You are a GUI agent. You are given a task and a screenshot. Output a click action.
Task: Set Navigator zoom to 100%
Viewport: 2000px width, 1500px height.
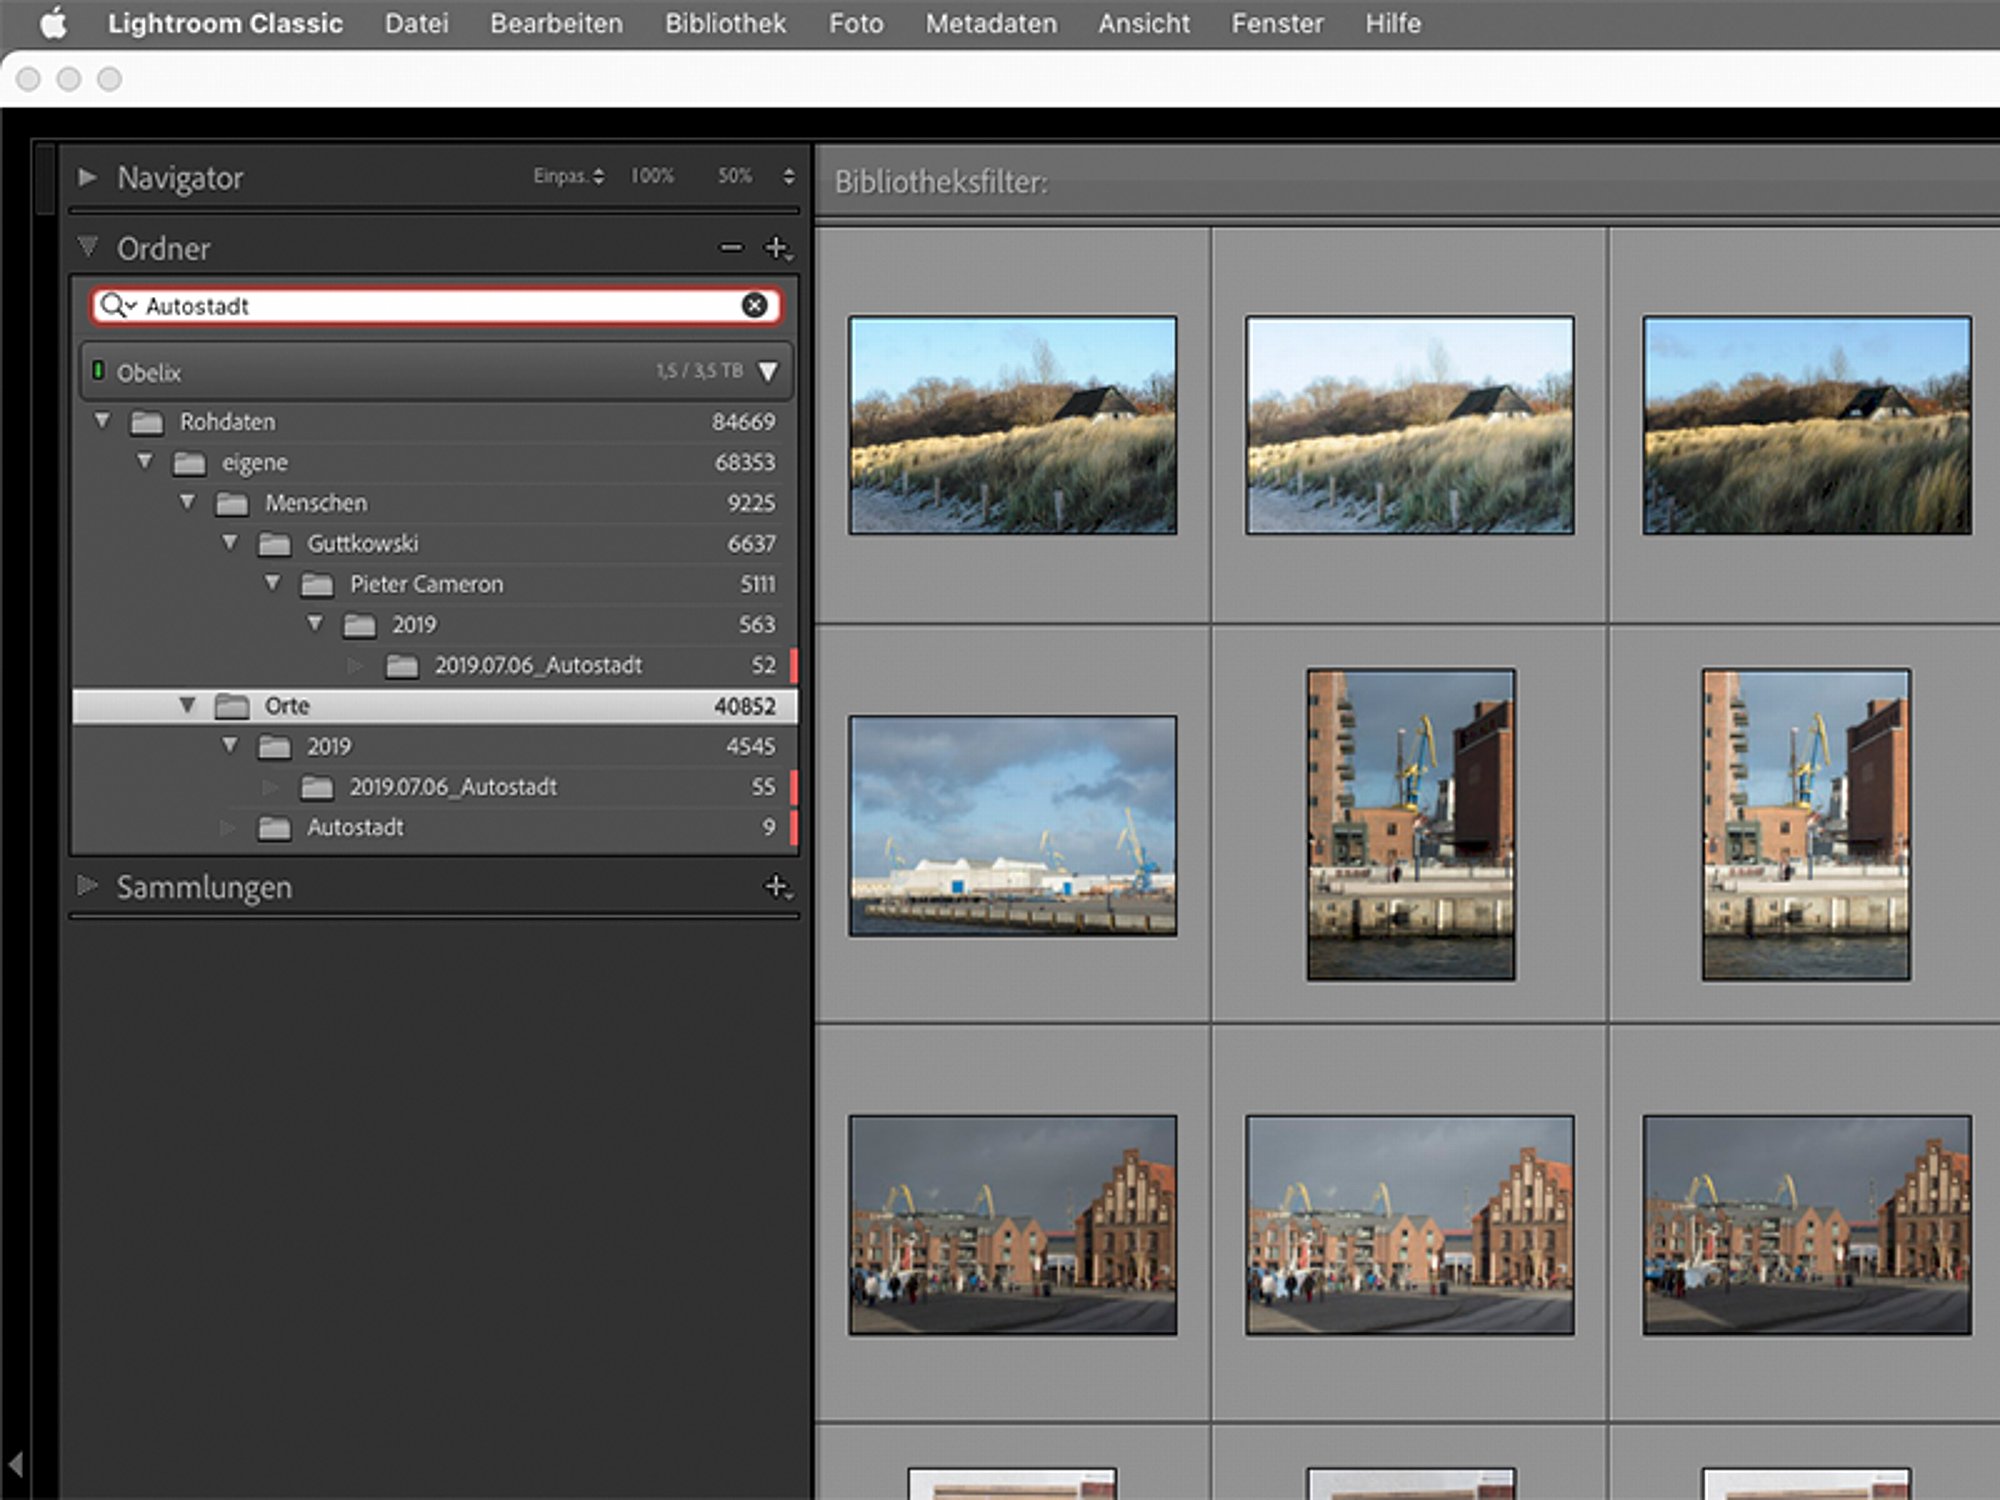coord(652,176)
